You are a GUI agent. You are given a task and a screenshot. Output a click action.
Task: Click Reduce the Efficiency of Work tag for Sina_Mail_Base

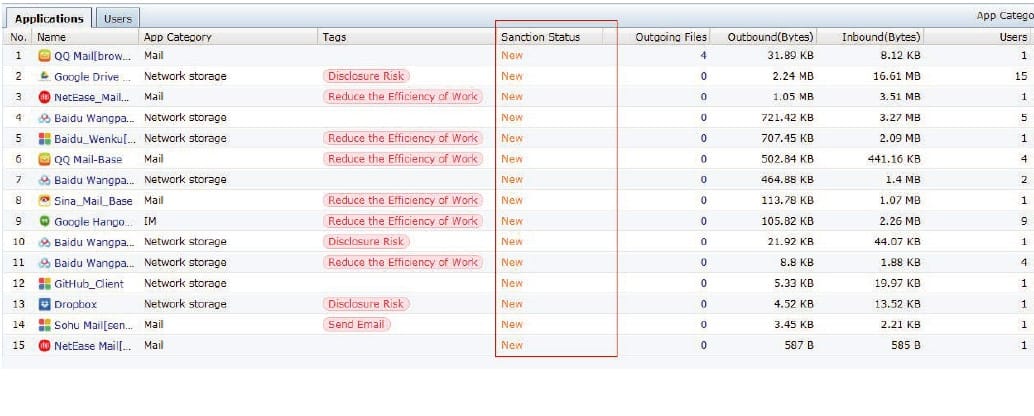(402, 200)
